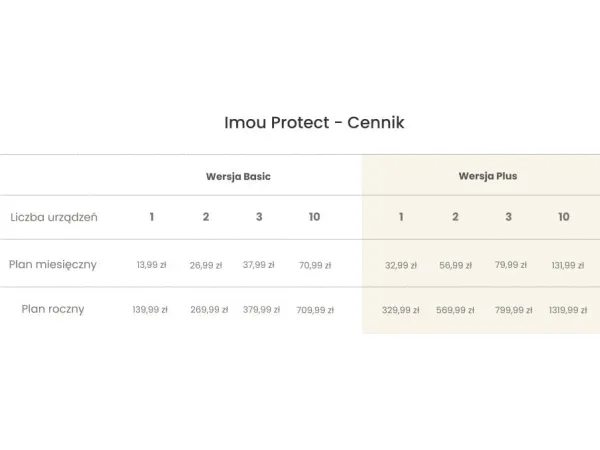Click the 79,99 zł price cell

click(x=510, y=265)
